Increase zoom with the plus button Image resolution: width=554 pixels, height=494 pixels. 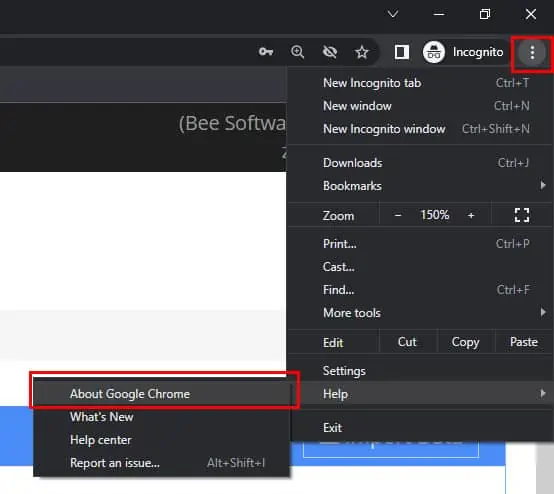tap(471, 215)
